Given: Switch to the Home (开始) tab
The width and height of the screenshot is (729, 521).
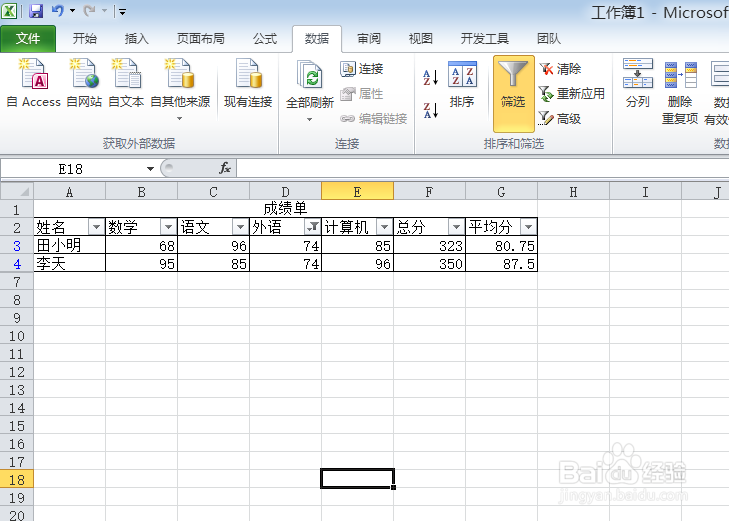Looking at the screenshot, I should pyautogui.click(x=85, y=39).
